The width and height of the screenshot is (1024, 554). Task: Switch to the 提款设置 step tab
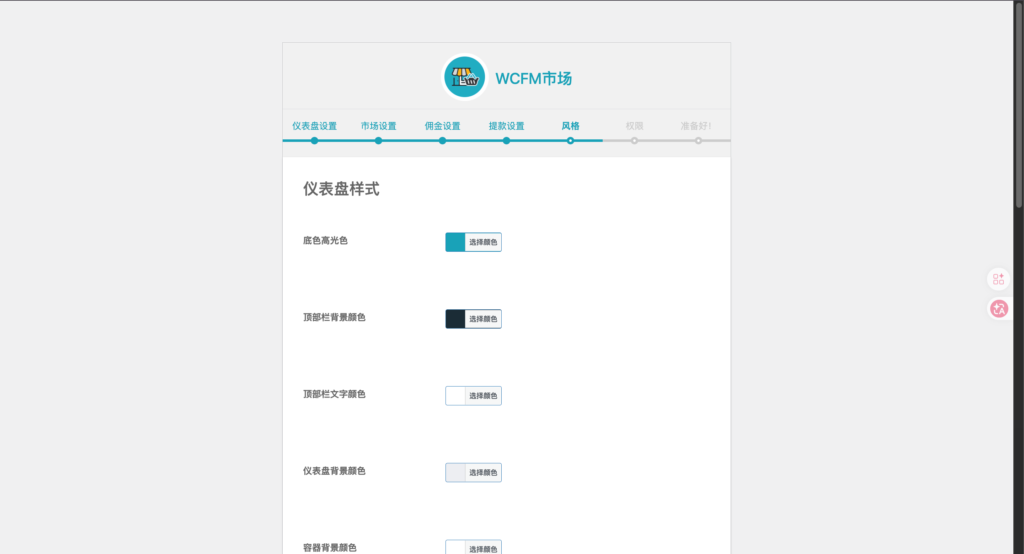[x=506, y=126]
